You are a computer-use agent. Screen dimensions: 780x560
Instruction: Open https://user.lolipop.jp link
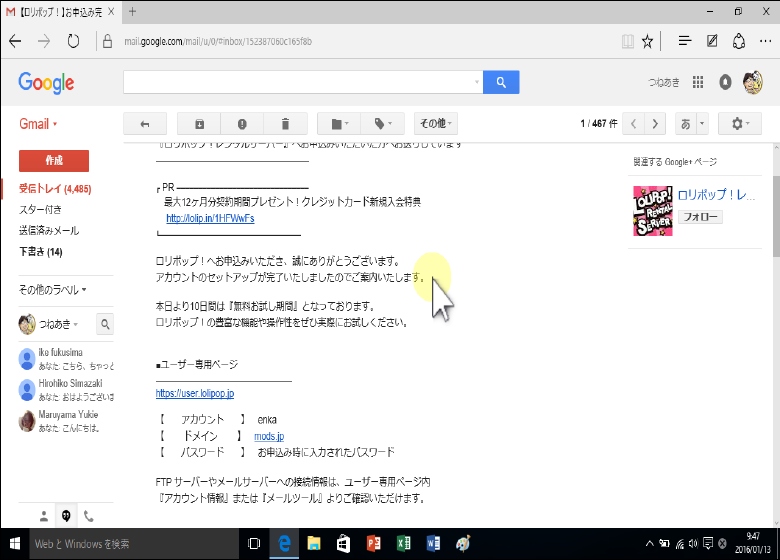point(195,393)
